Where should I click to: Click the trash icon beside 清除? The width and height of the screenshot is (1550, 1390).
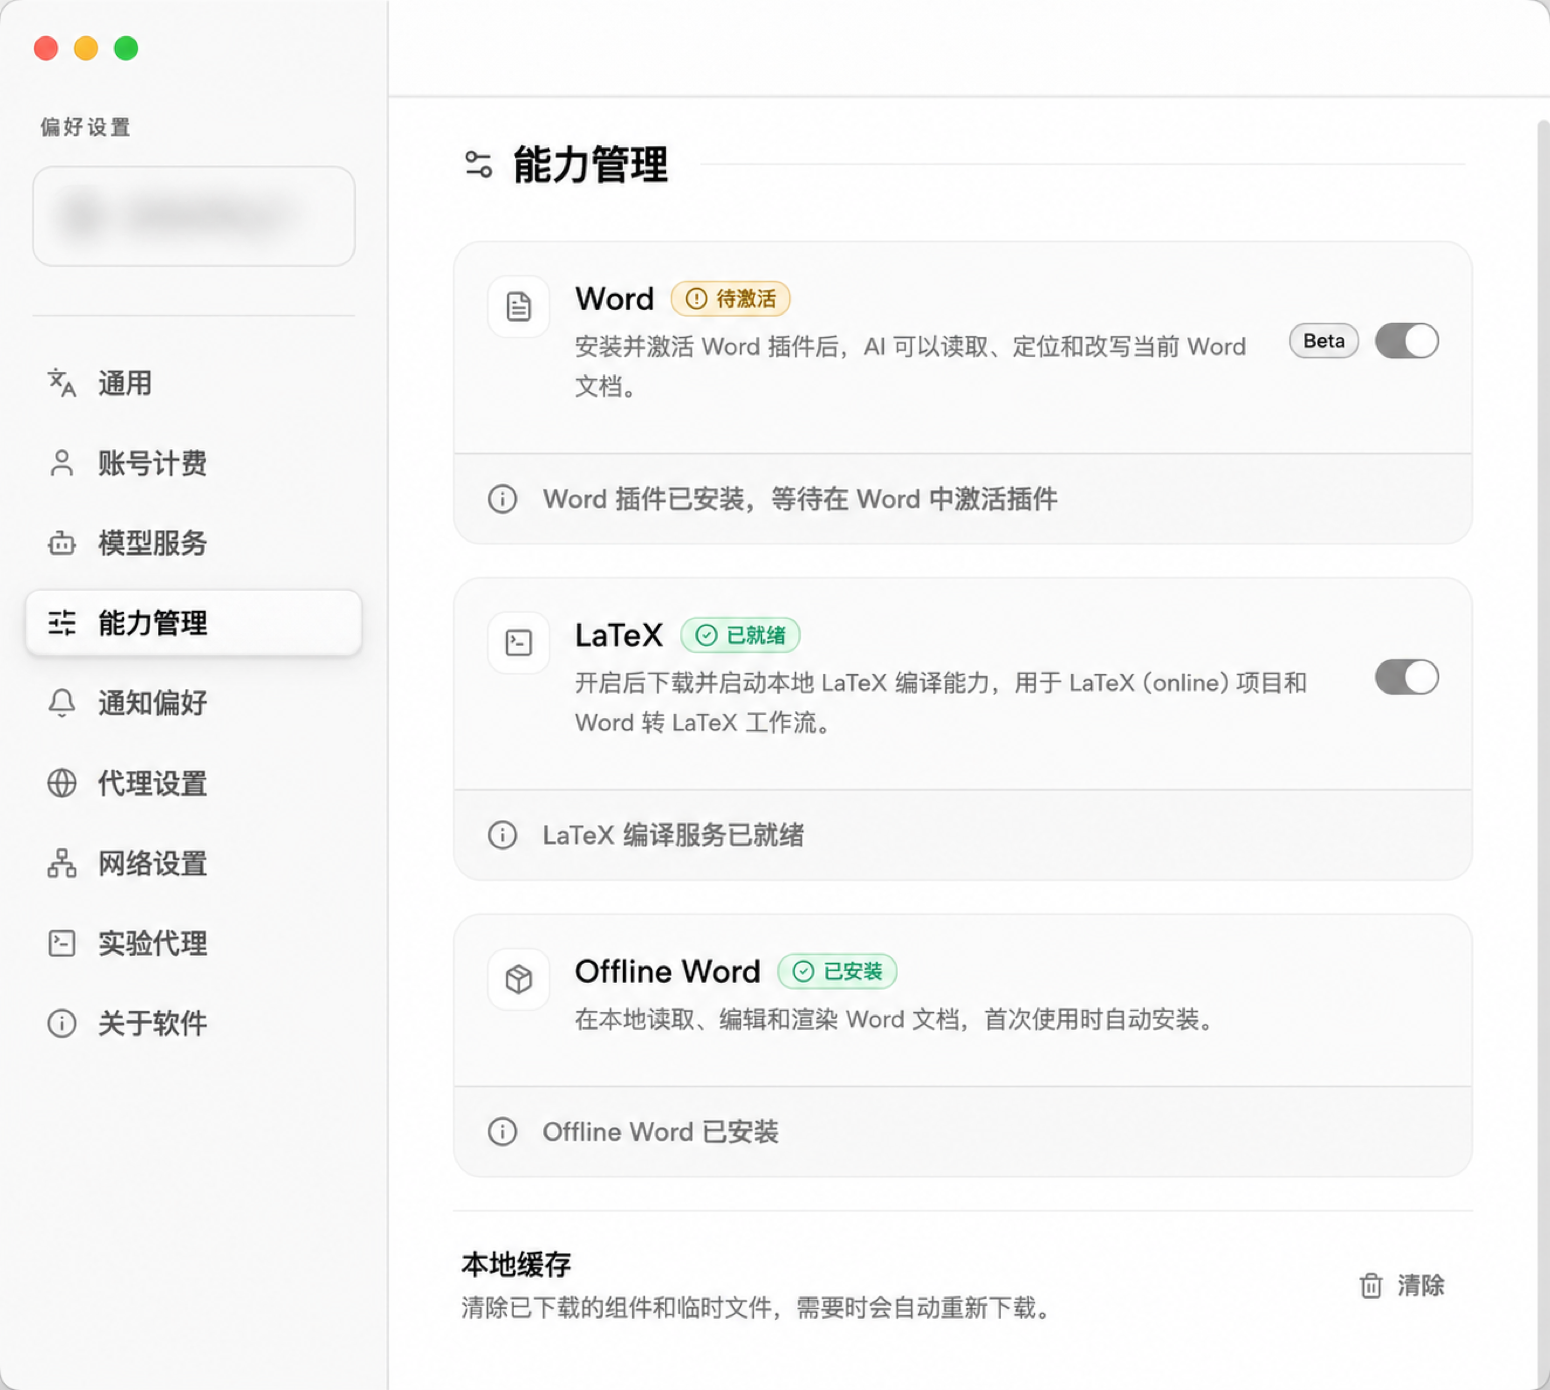click(1371, 1285)
